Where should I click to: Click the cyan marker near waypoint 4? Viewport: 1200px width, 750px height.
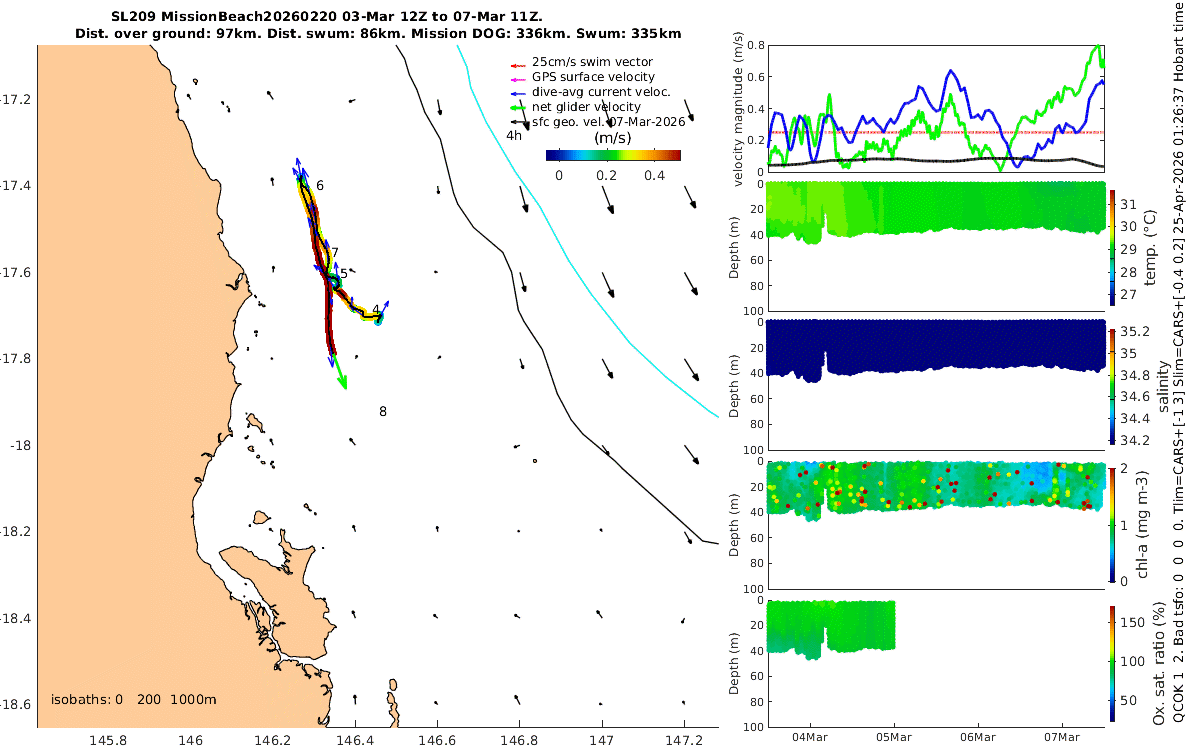pyautogui.click(x=378, y=321)
